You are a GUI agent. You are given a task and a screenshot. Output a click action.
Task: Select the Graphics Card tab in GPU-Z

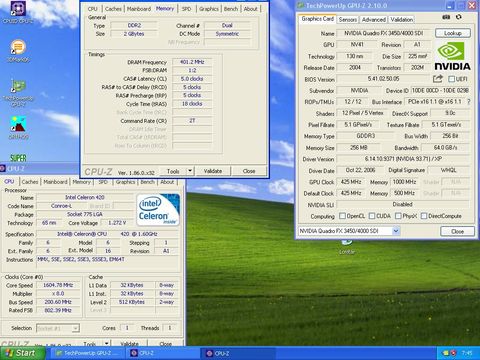(317, 19)
